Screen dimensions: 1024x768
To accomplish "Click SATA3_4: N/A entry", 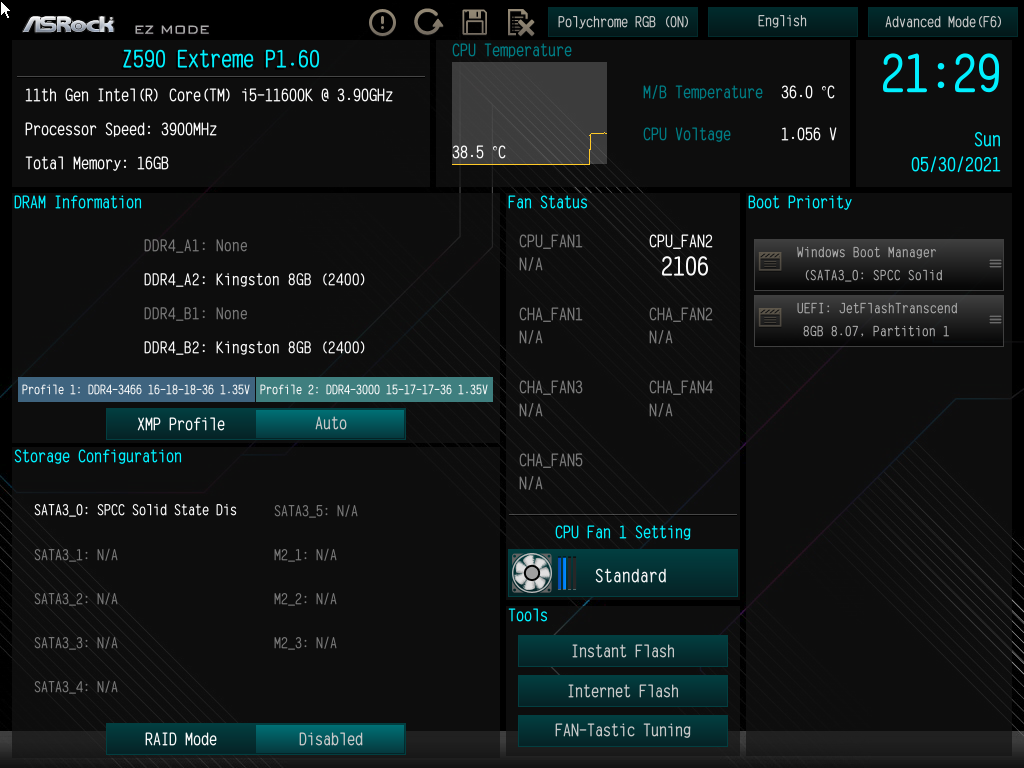I will click(76, 687).
